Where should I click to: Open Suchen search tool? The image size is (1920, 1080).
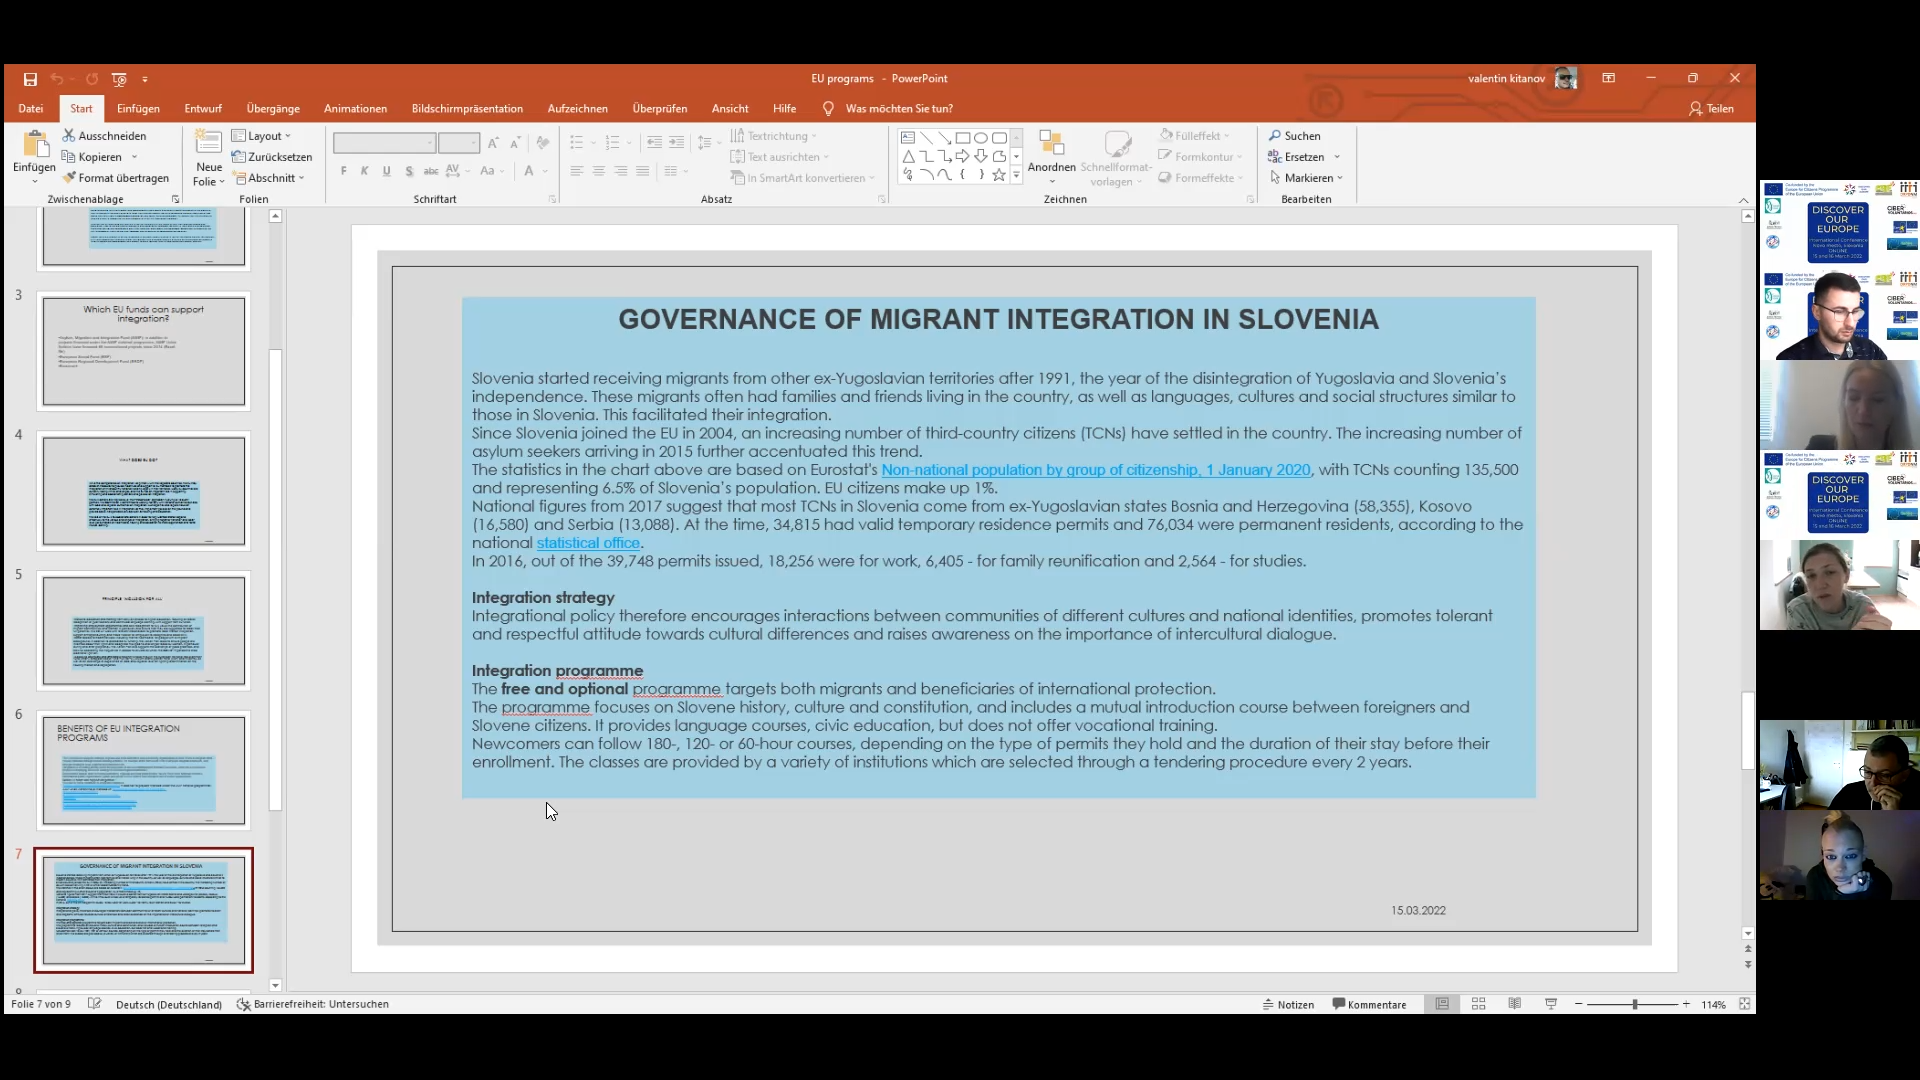tap(1295, 136)
